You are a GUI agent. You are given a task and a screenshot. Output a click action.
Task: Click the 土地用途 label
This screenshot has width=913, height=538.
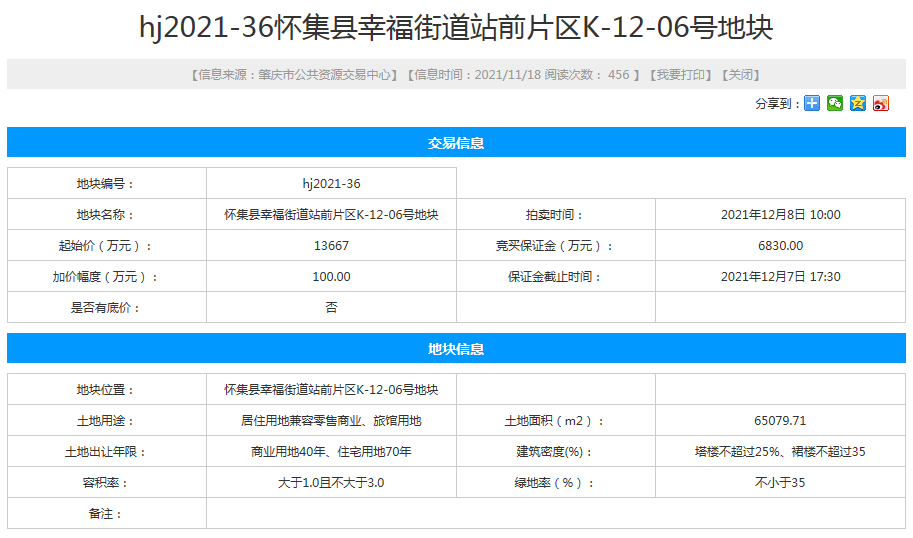point(107,420)
